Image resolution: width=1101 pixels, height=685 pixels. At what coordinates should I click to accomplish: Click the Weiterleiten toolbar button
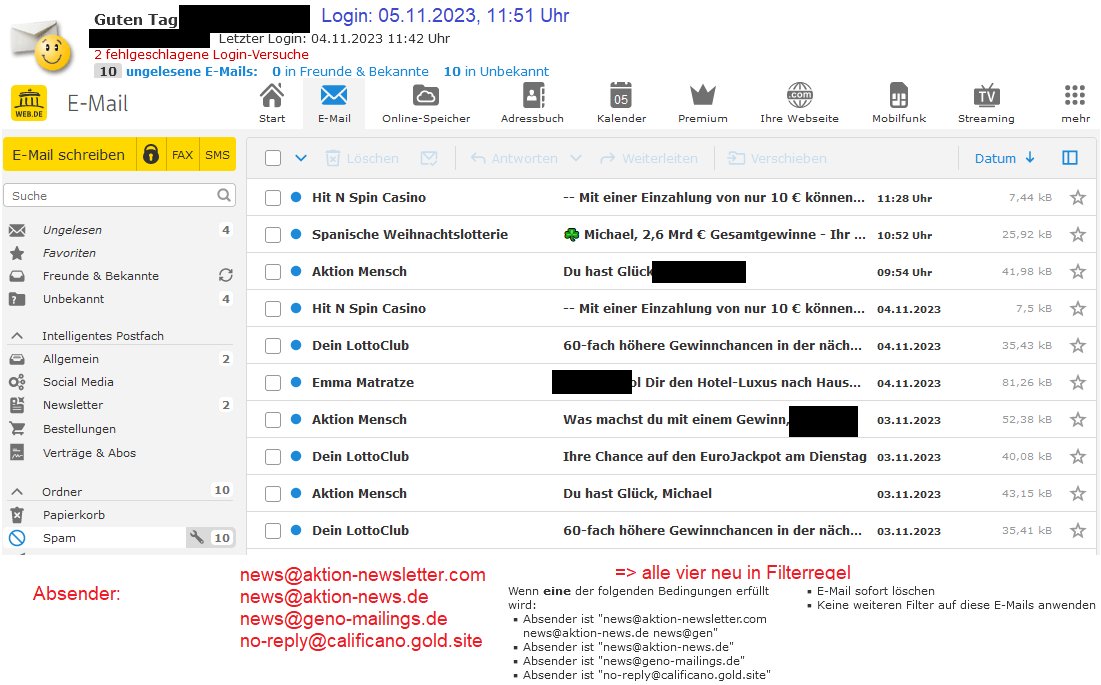tap(649, 159)
